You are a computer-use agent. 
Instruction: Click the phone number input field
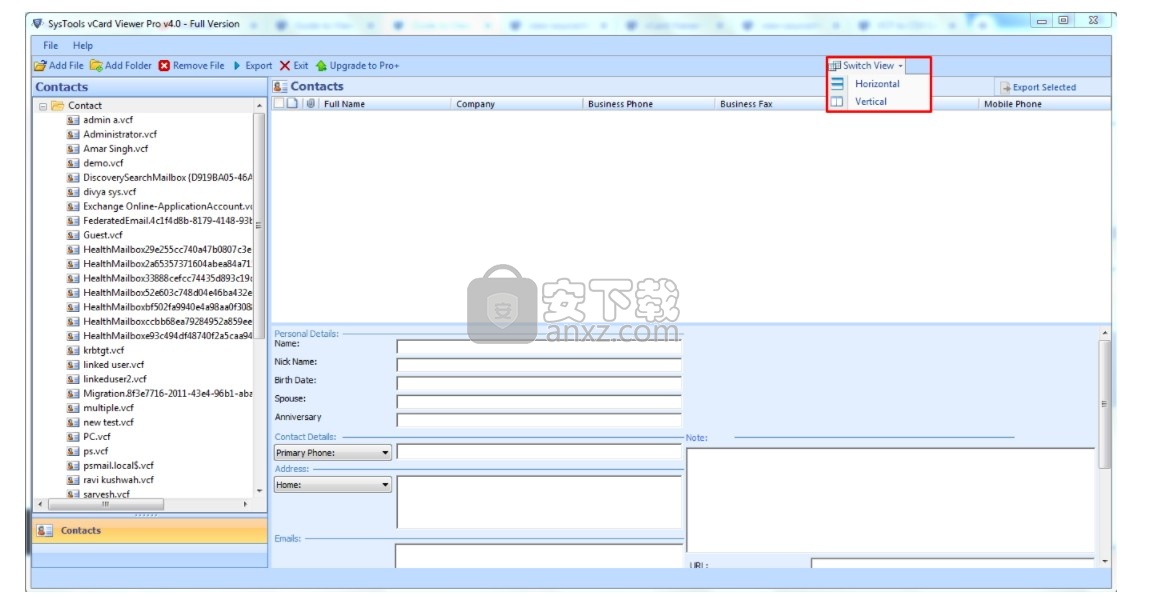pyautogui.click(x=539, y=452)
